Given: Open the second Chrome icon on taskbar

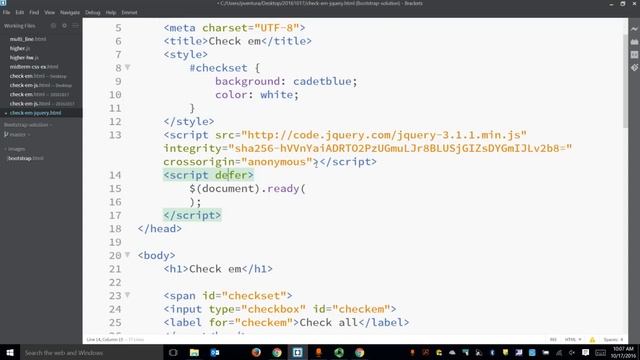Looking at the screenshot, I should point(360,352).
